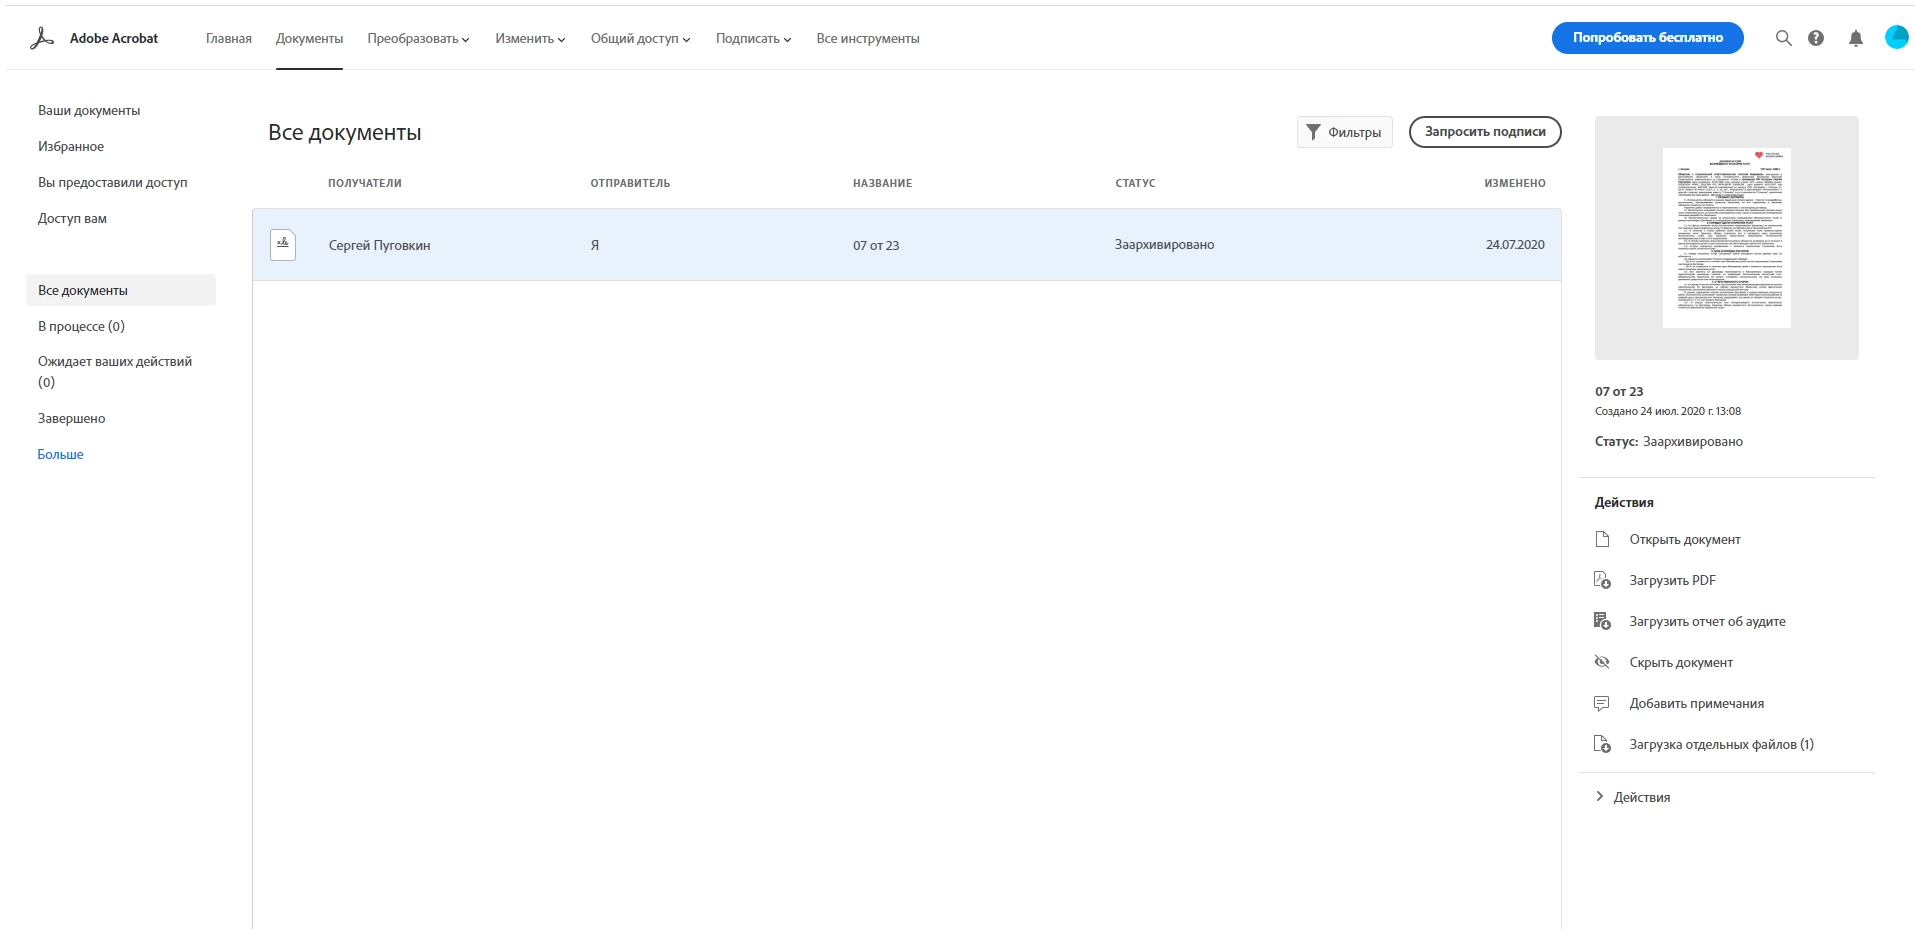Click the Добавить примечания comment icon

pyautogui.click(x=1602, y=703)
